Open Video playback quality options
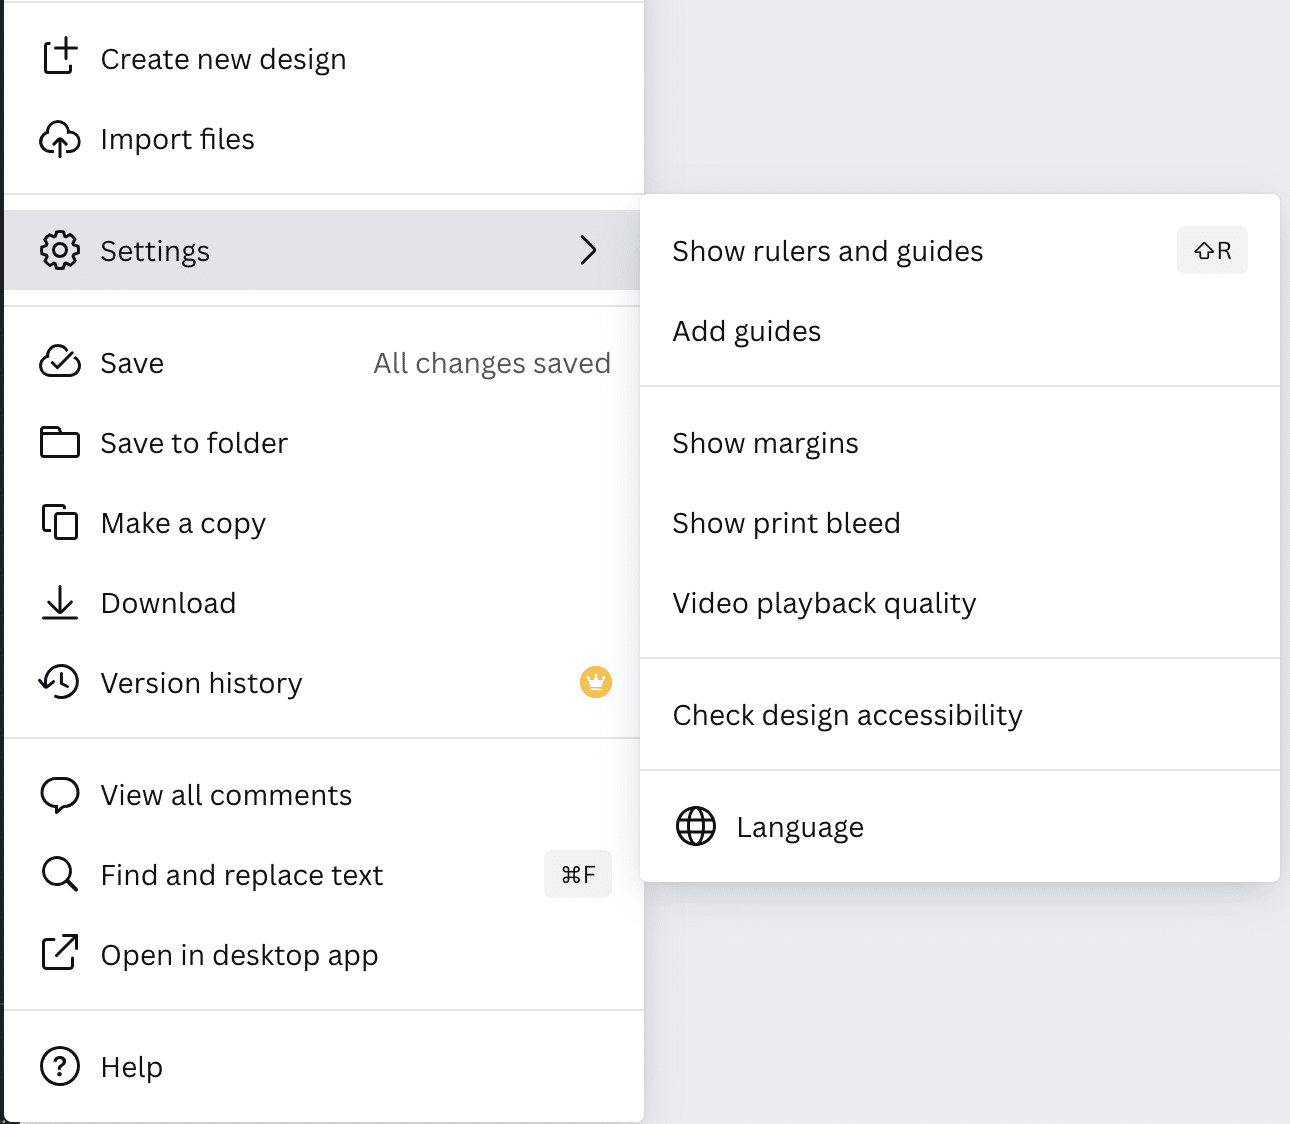This screenshot has width=1290, height=1124. 824,603
